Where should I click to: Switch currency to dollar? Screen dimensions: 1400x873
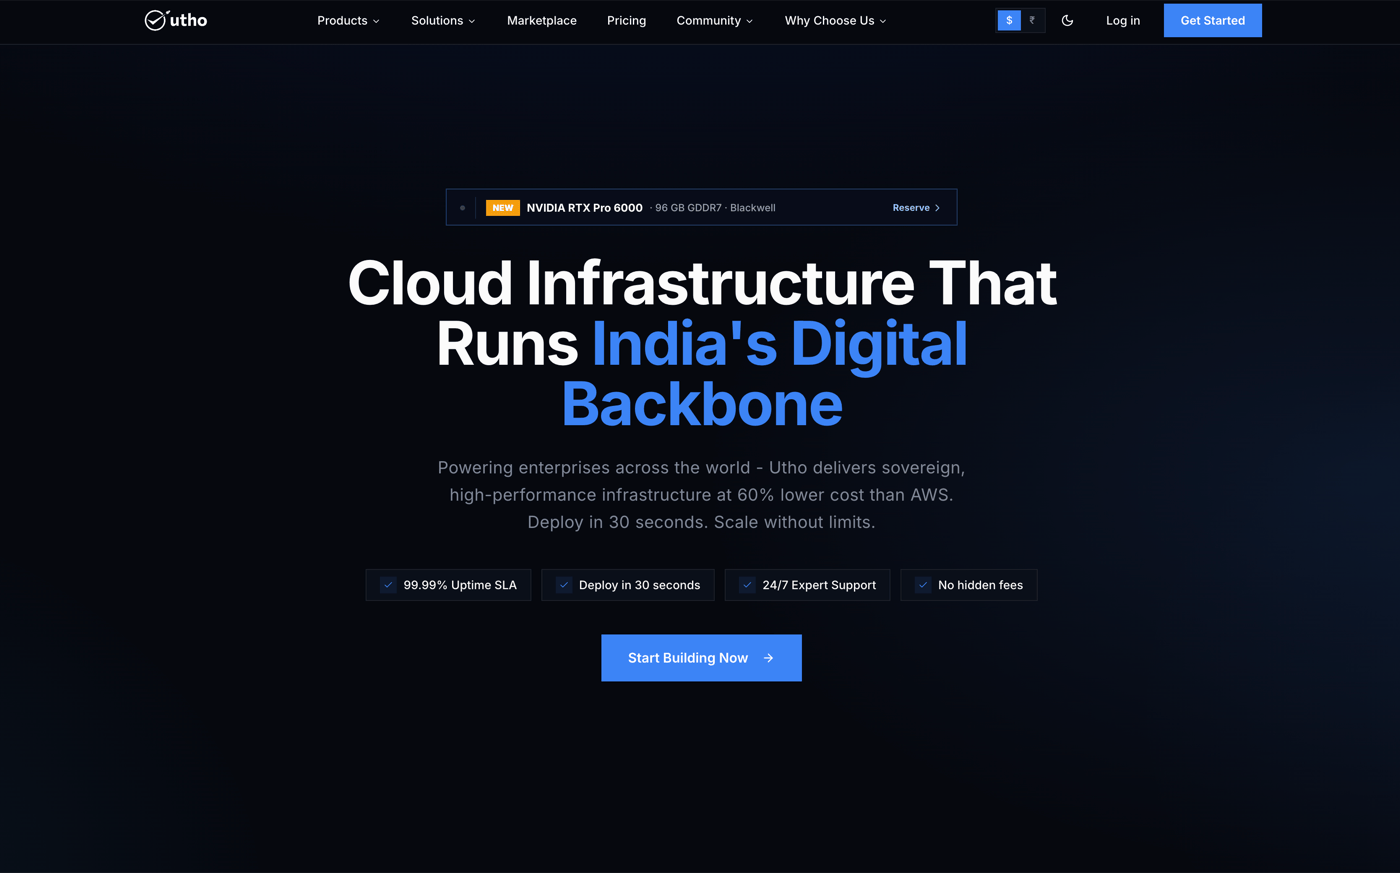coord(1009,20)
